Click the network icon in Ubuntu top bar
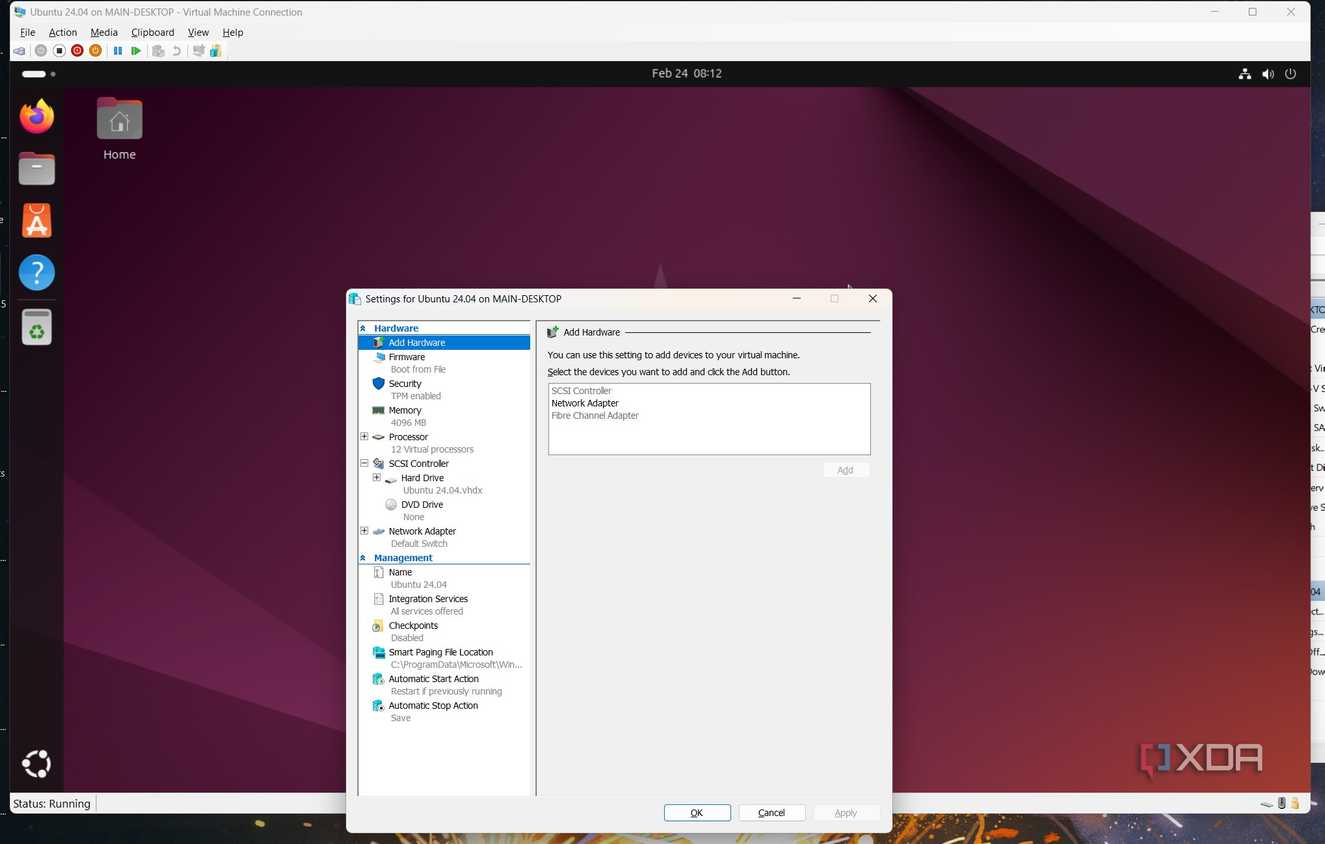This screenshot has width=1325, height=844. tap(1245, 74)
